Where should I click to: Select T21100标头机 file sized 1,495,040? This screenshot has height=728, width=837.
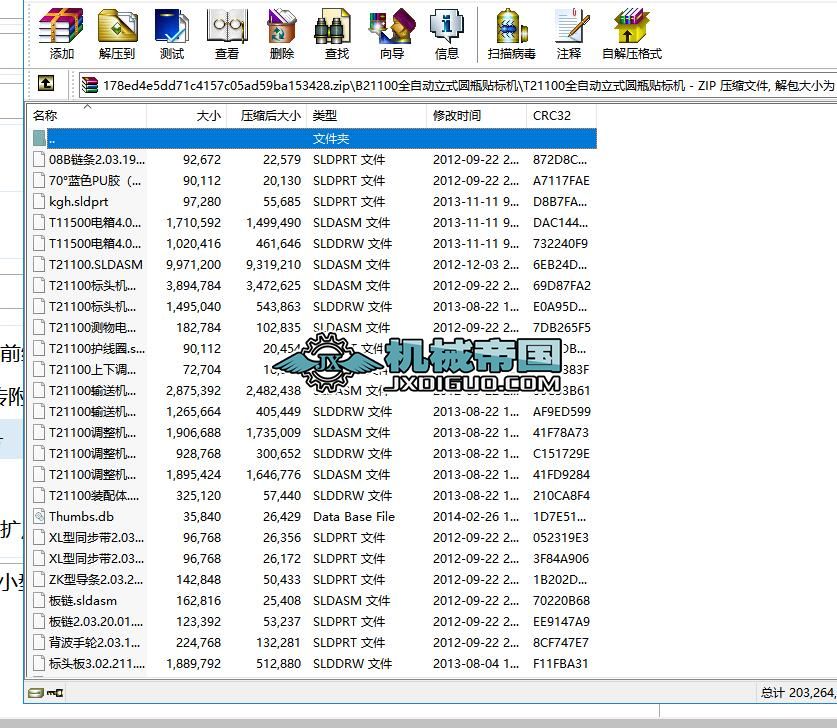314,306
